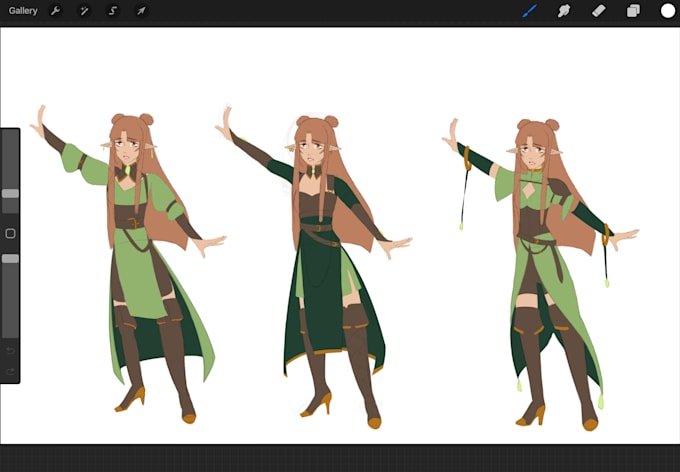Select the Eraser tool
The image size is (680, 472).
[598, 11]
